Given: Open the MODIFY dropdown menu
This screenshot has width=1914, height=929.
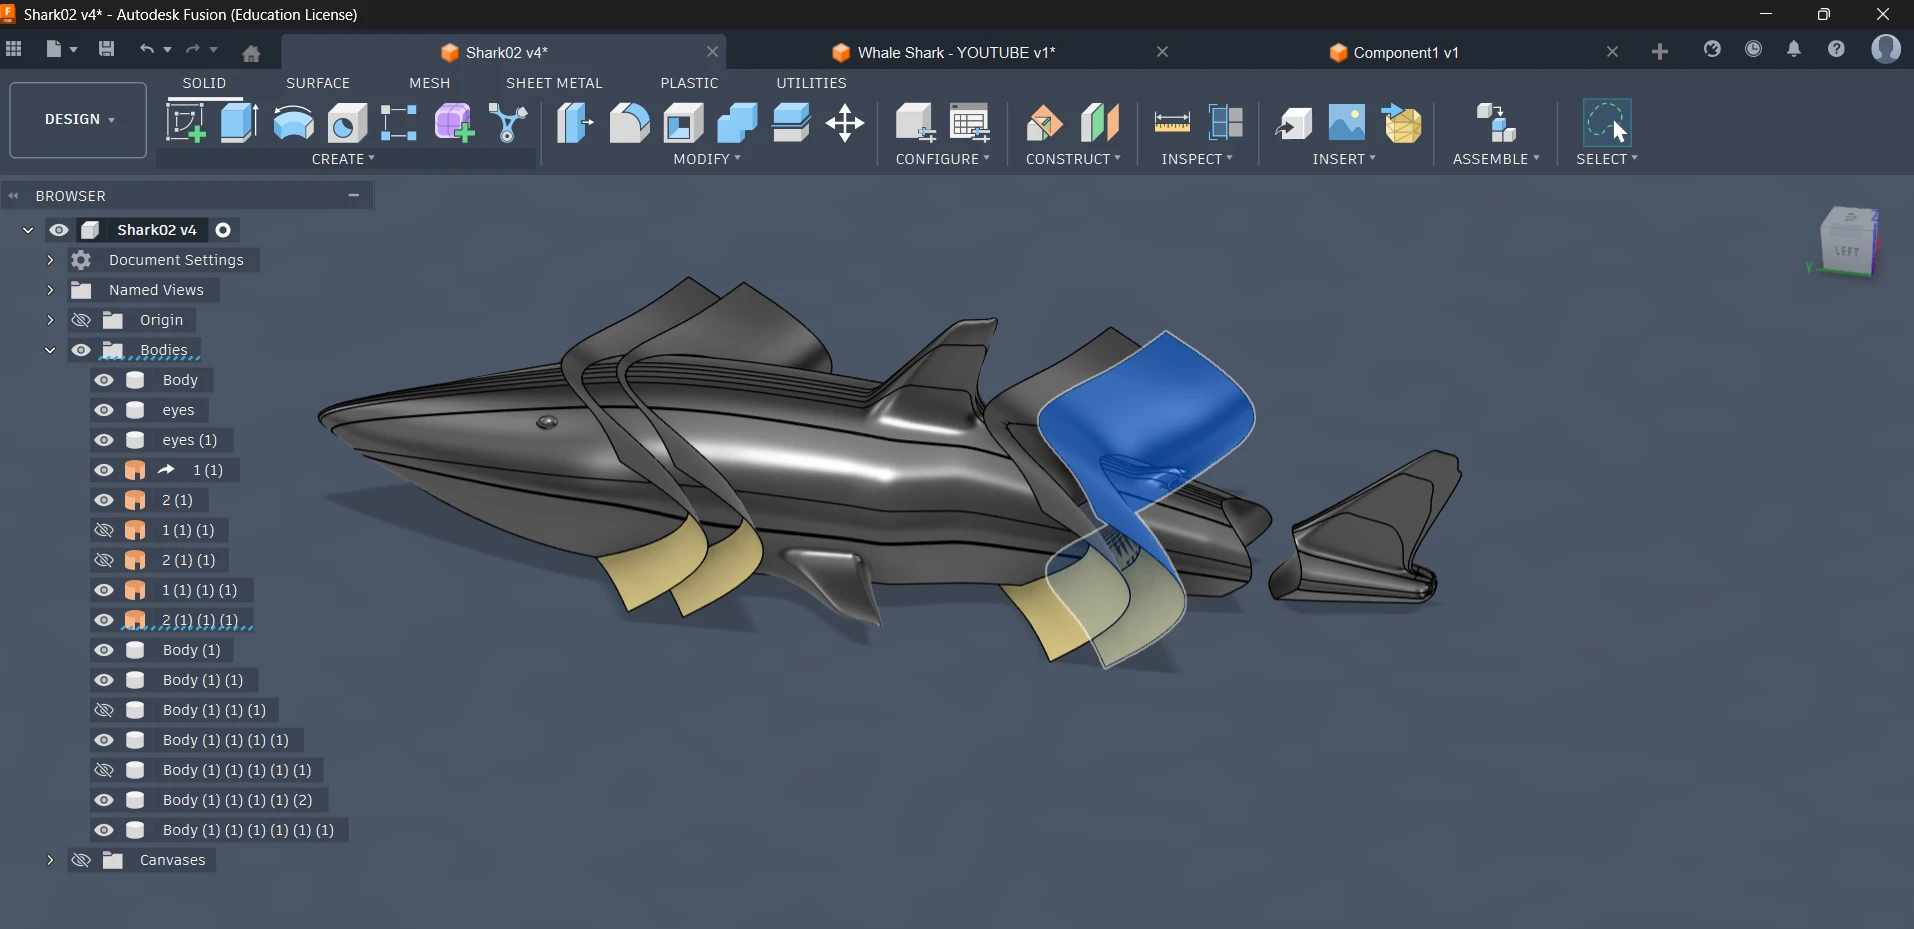Looking at the screenshot, I should tap(707, 159).
